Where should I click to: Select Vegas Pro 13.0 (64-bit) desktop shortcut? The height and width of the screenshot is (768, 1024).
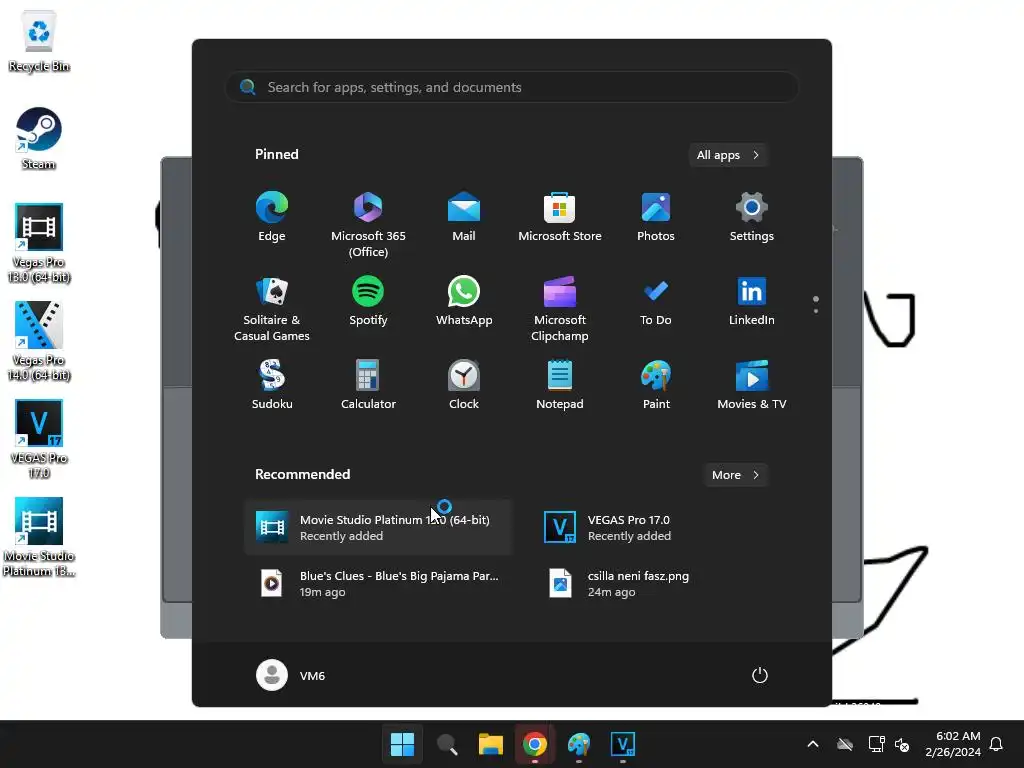(x=39, y=243)
